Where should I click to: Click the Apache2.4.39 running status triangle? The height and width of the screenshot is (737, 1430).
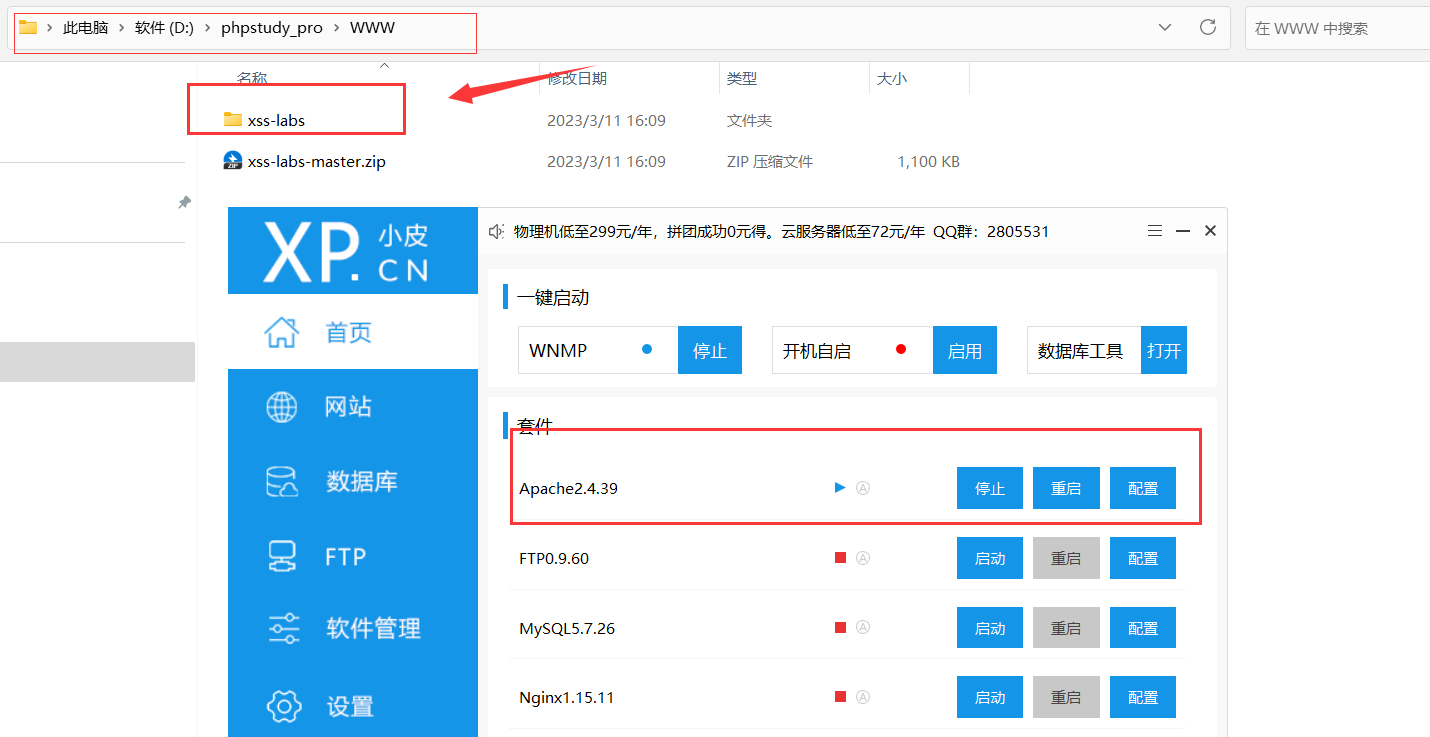(840, 488)
